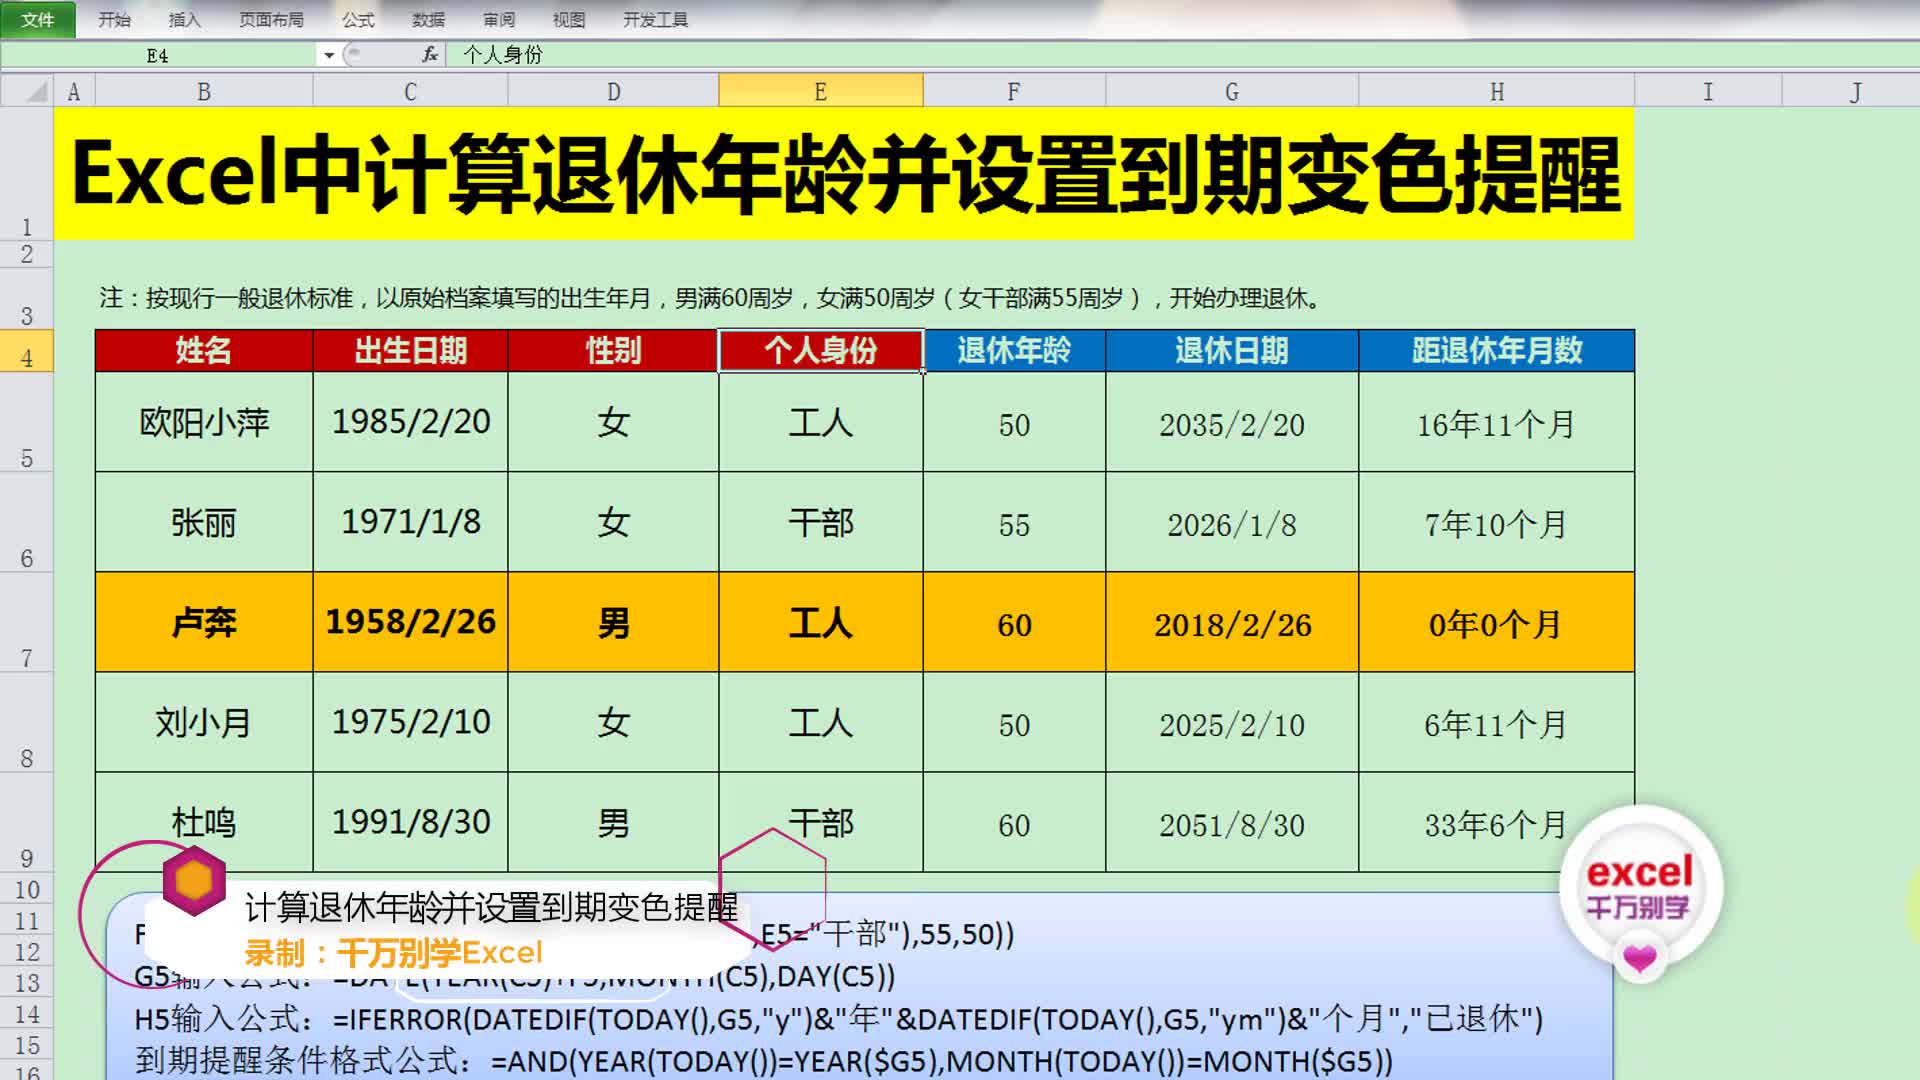Click the 姓名 header cell
Screen dimensions: 1920x1080
tap(204, 351)
